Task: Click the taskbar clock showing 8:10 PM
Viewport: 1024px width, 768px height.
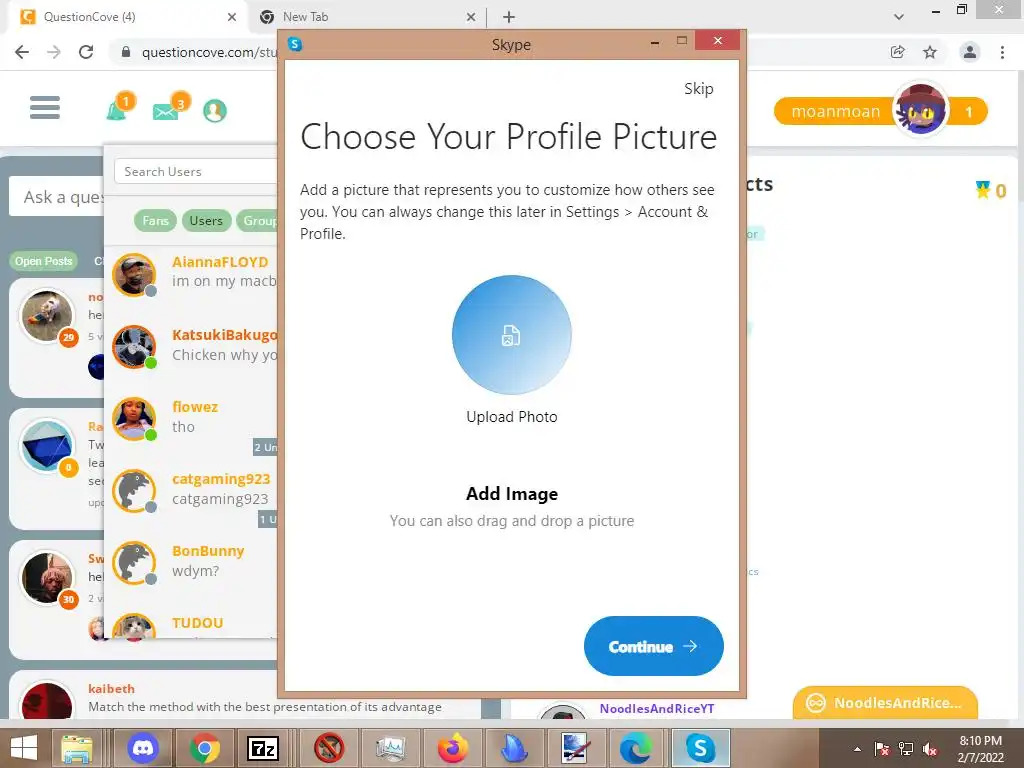Action: (980, 748)
